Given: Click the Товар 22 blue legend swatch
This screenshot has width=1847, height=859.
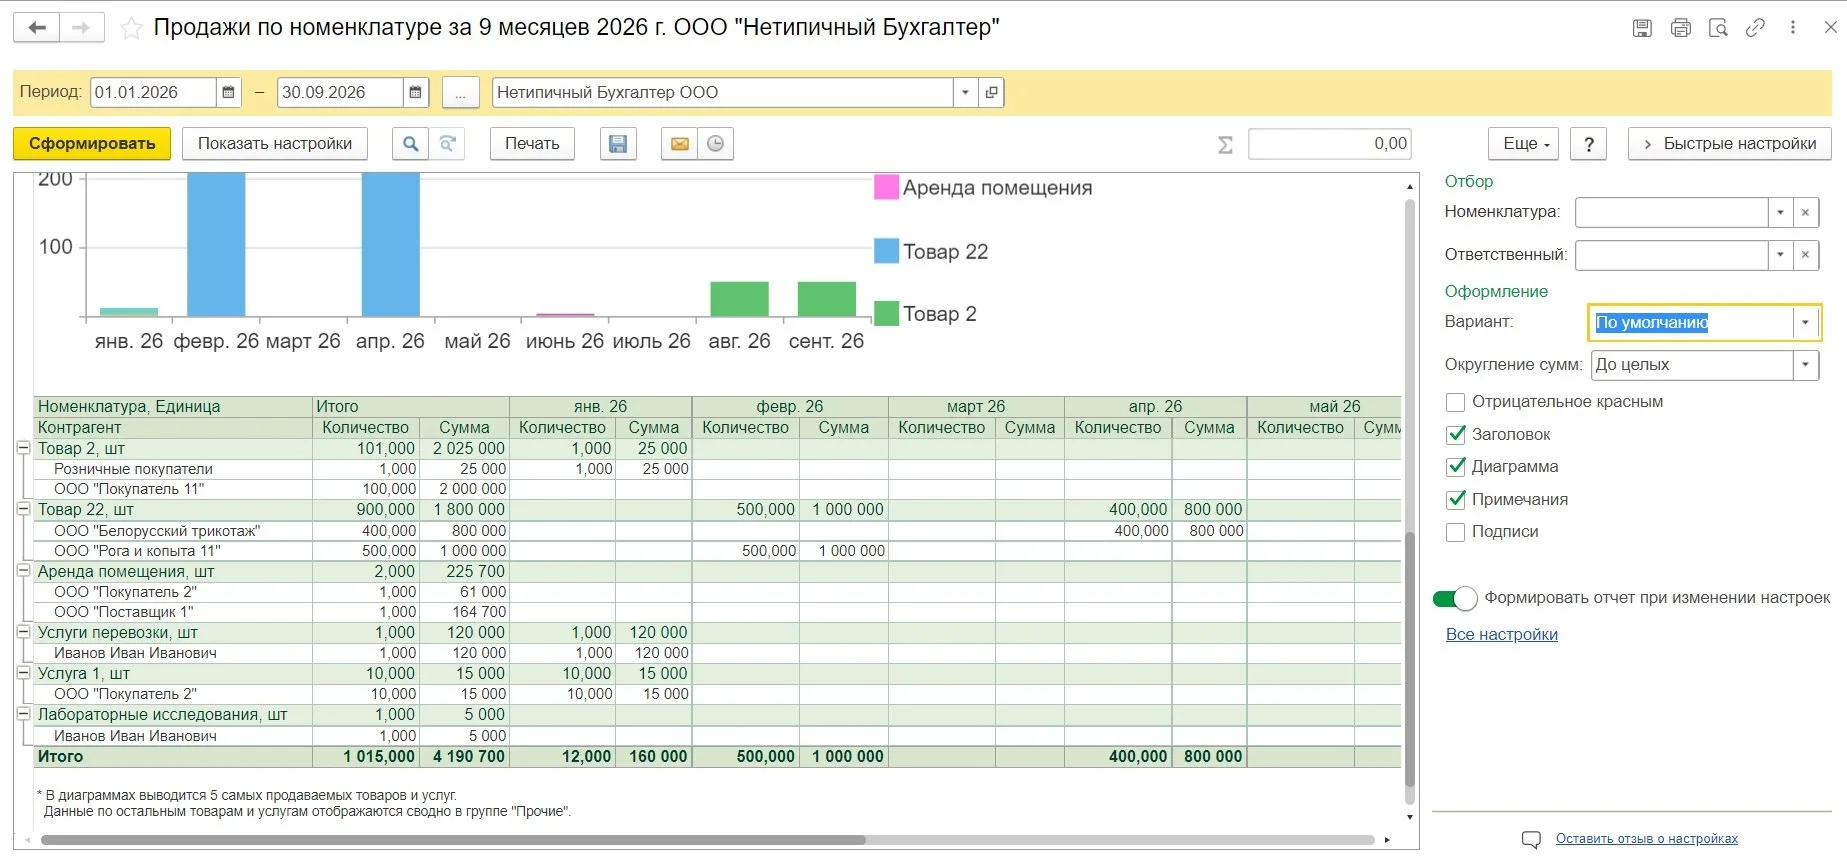Looking at the screenshot, I should 886,251.
